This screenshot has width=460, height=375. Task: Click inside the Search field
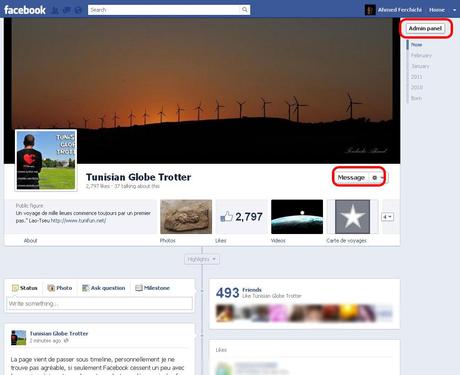pyautogui.click(x=165, y=10)
